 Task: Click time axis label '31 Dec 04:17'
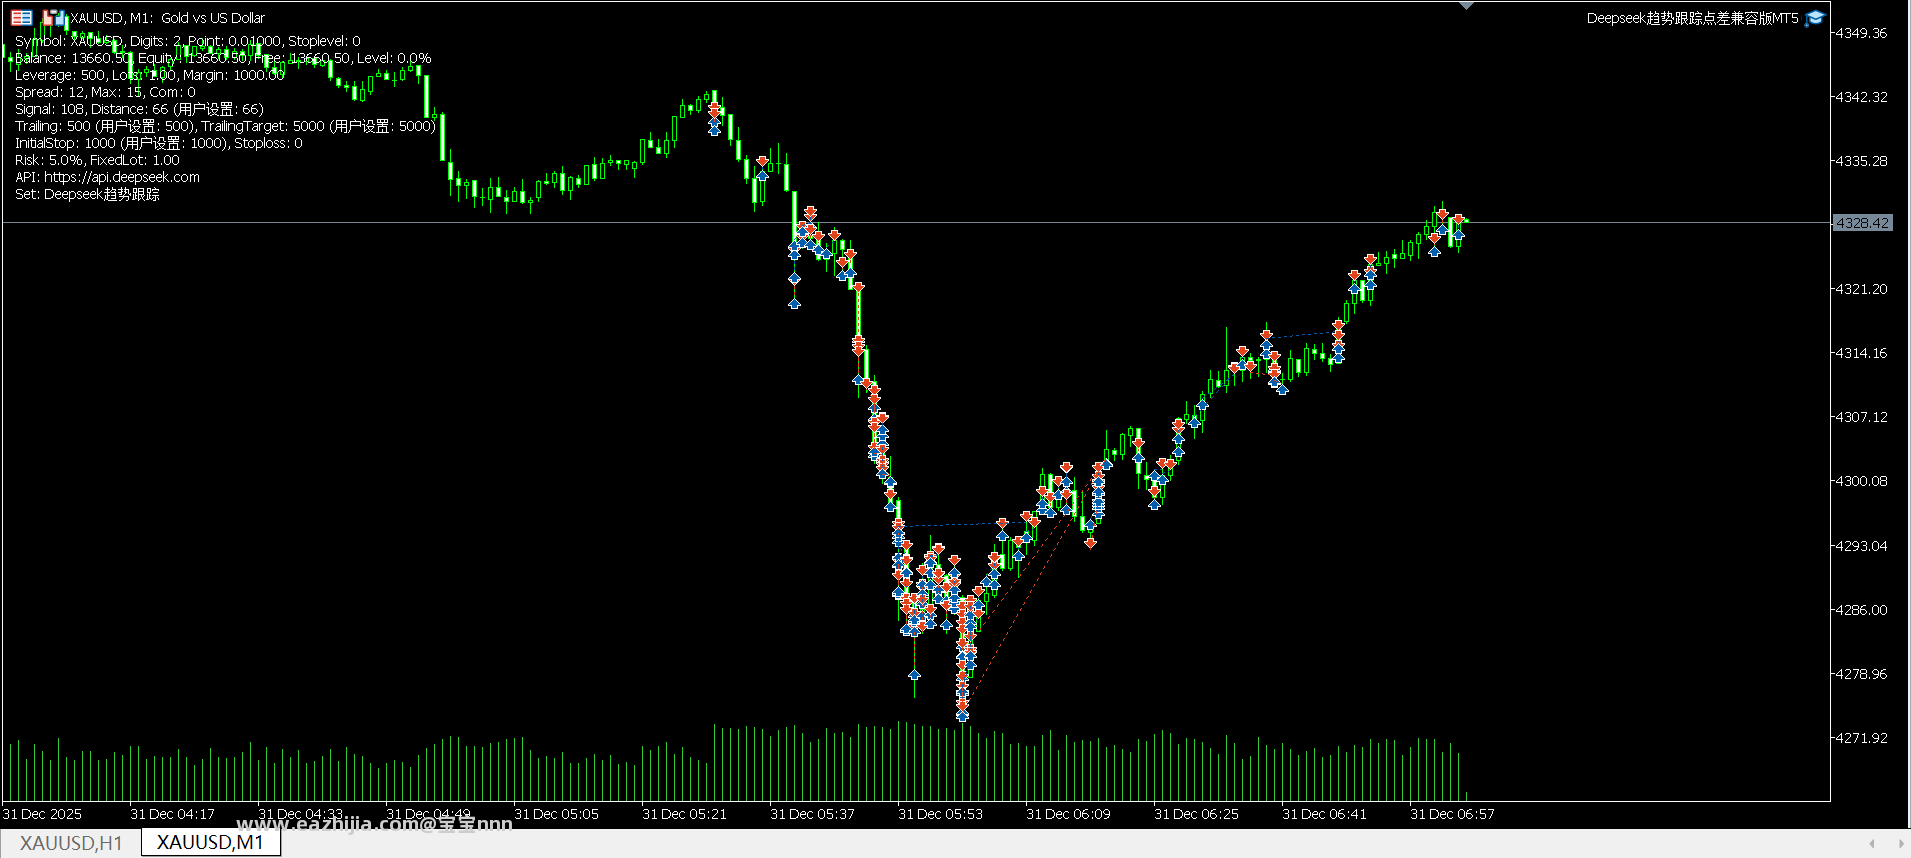(x=172, y=814)
